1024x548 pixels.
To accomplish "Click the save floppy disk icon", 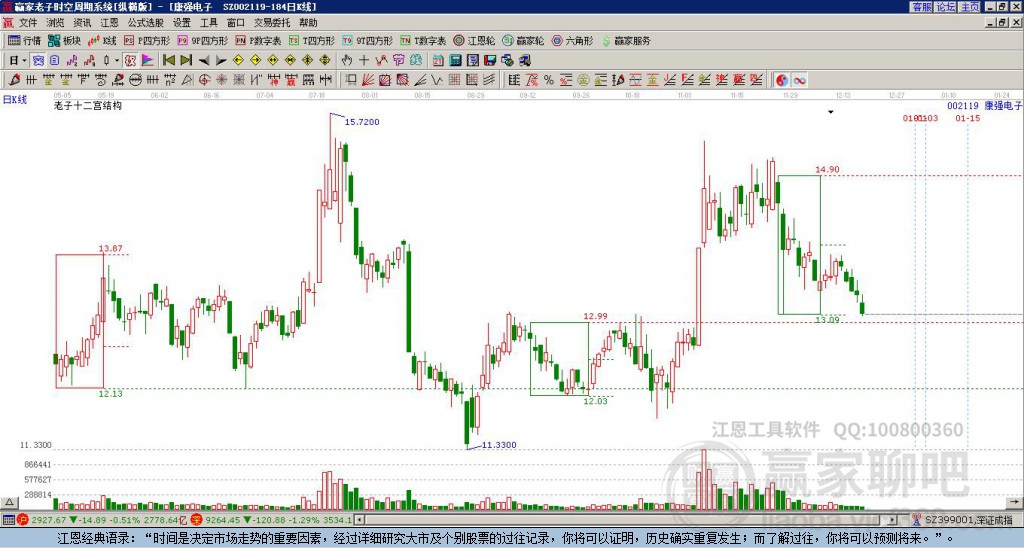I will pyautogui.click(x=490, y=61).
